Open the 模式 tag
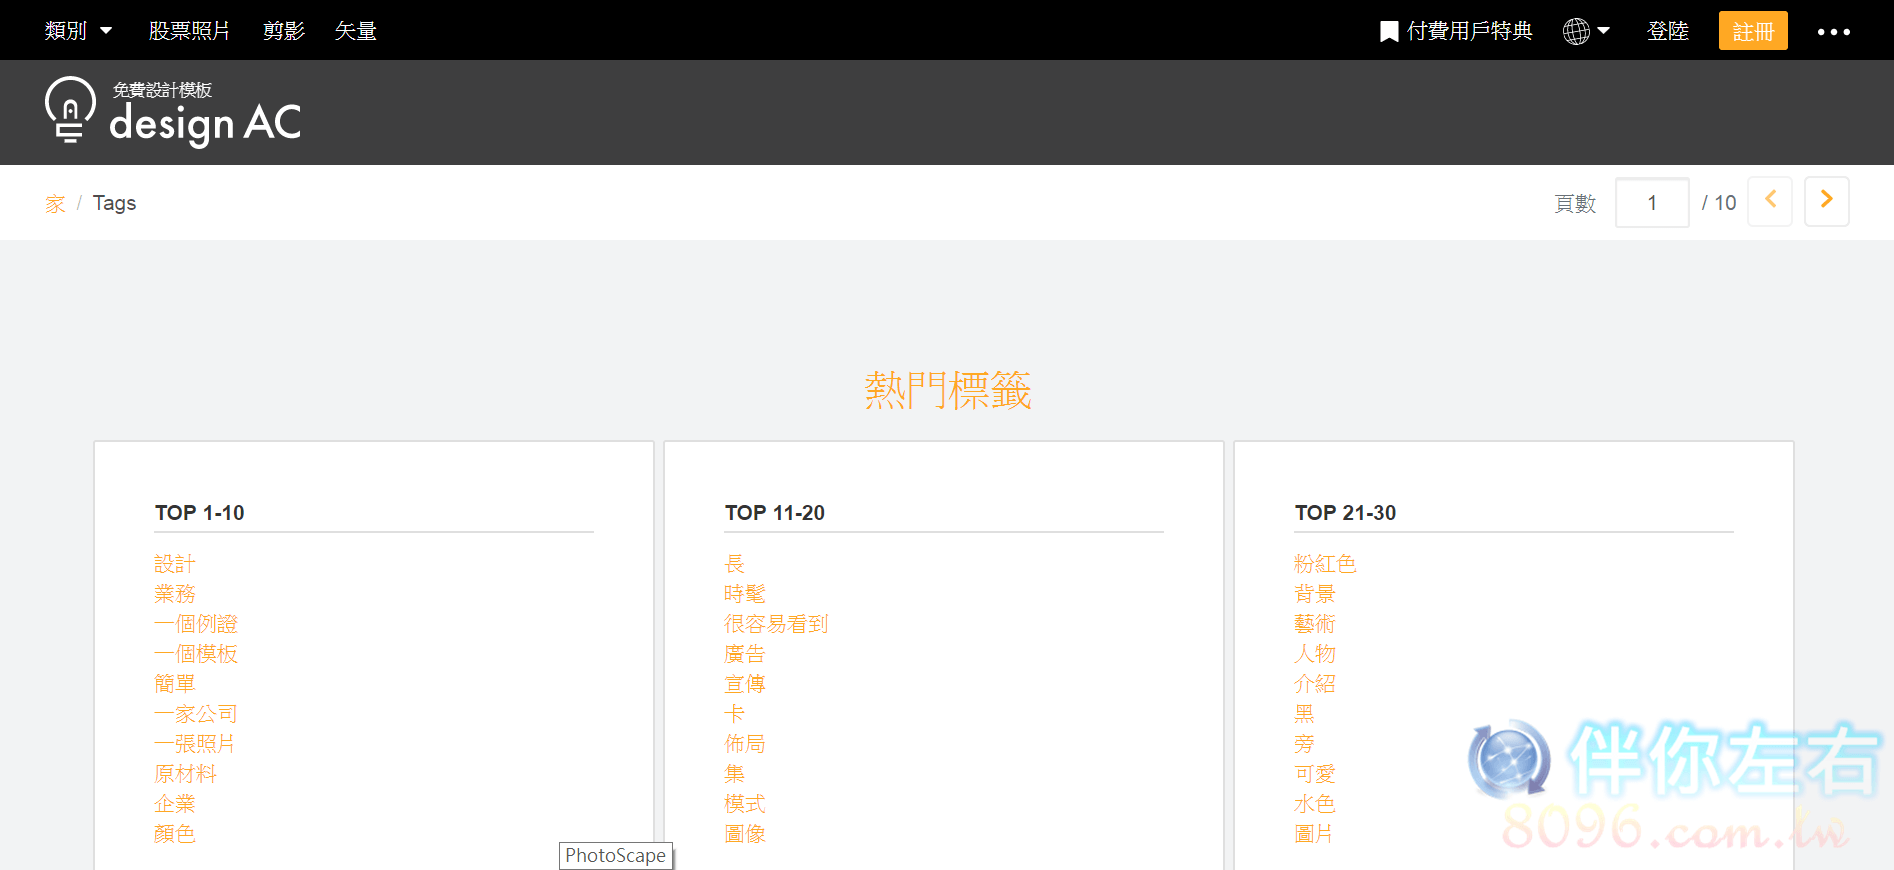The image size is (1894, 870). click(x=745, y=804)
